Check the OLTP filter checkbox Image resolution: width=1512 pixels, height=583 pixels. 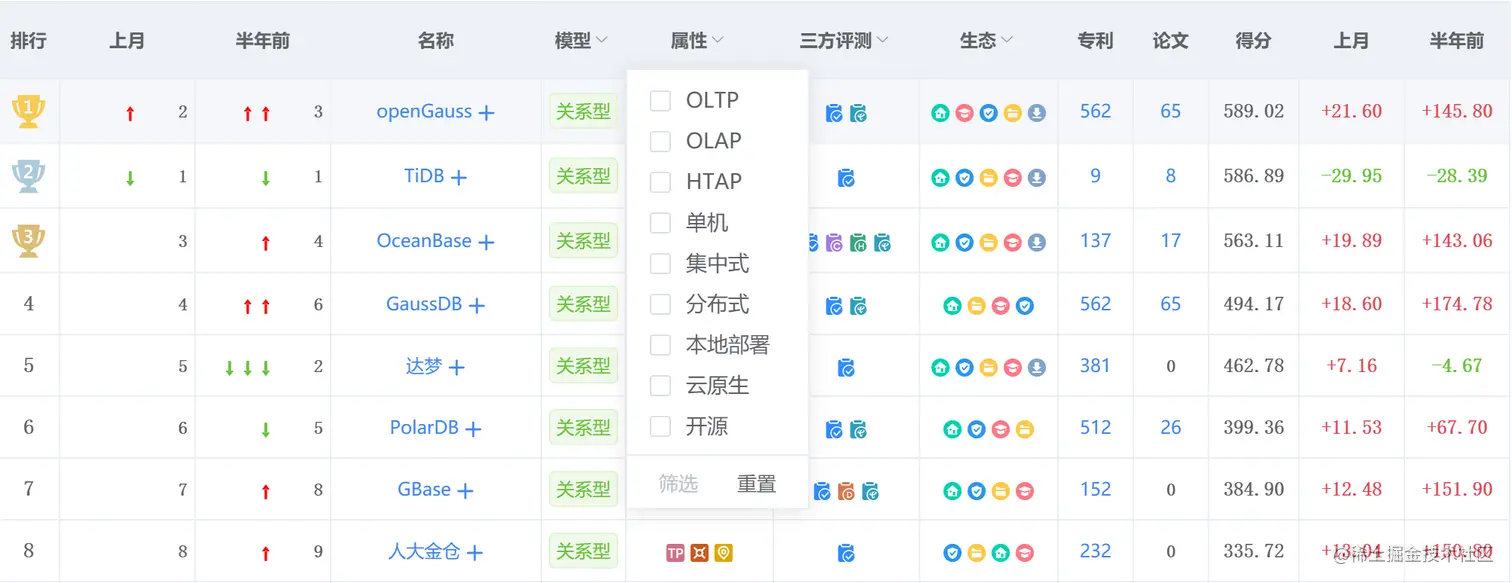tap(660, 100)
